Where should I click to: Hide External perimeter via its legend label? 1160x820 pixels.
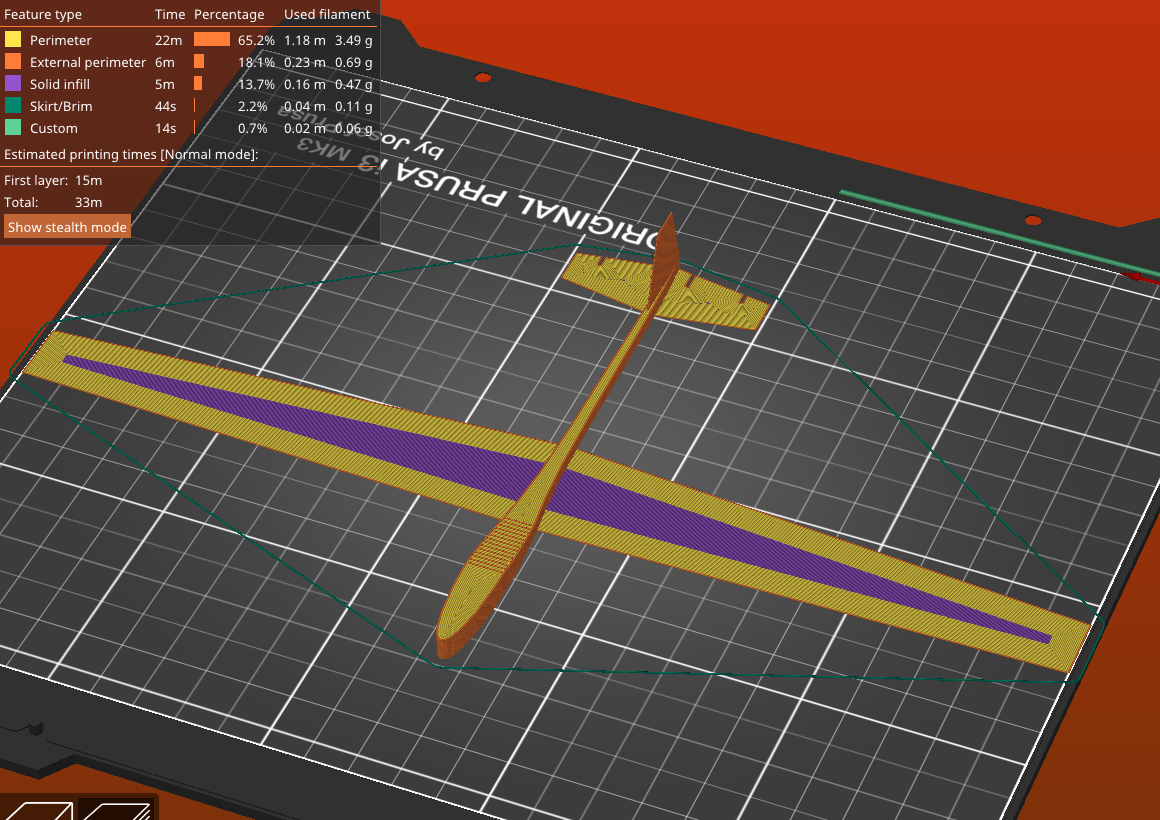click(x=88, y=62)
